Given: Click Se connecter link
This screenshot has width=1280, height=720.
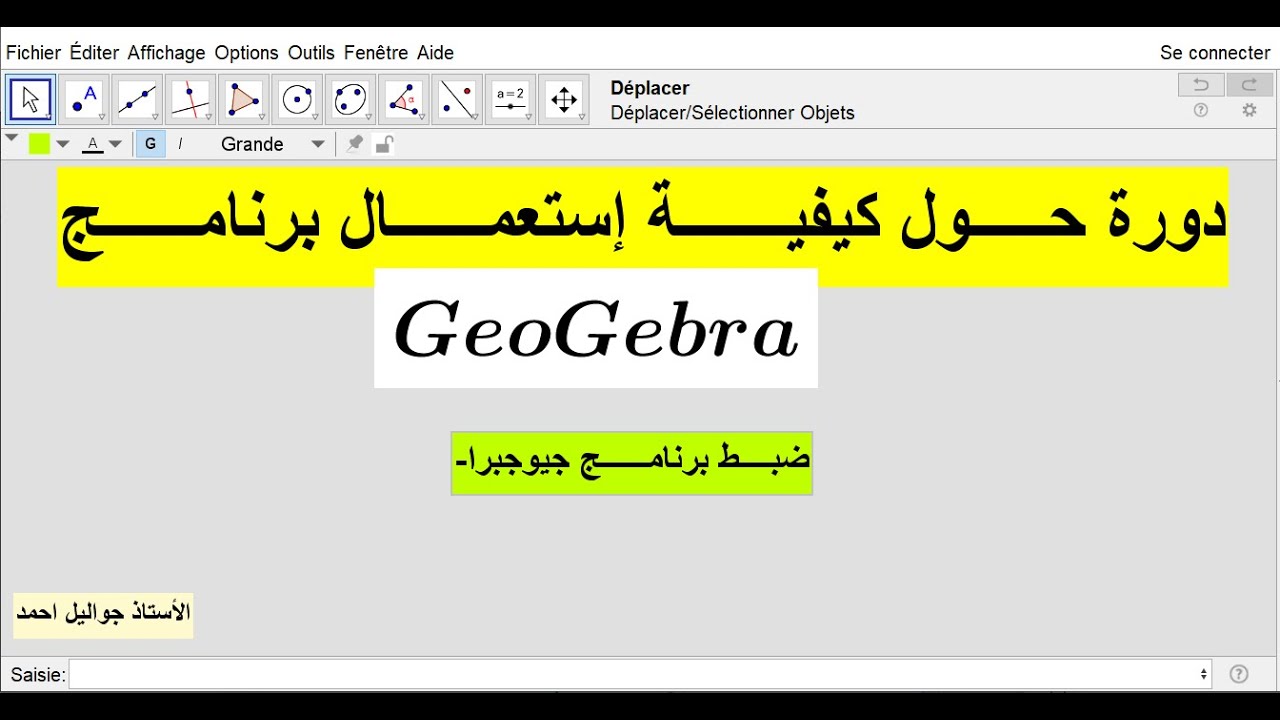Looking at the screenshot, I should pos(1215,53).
